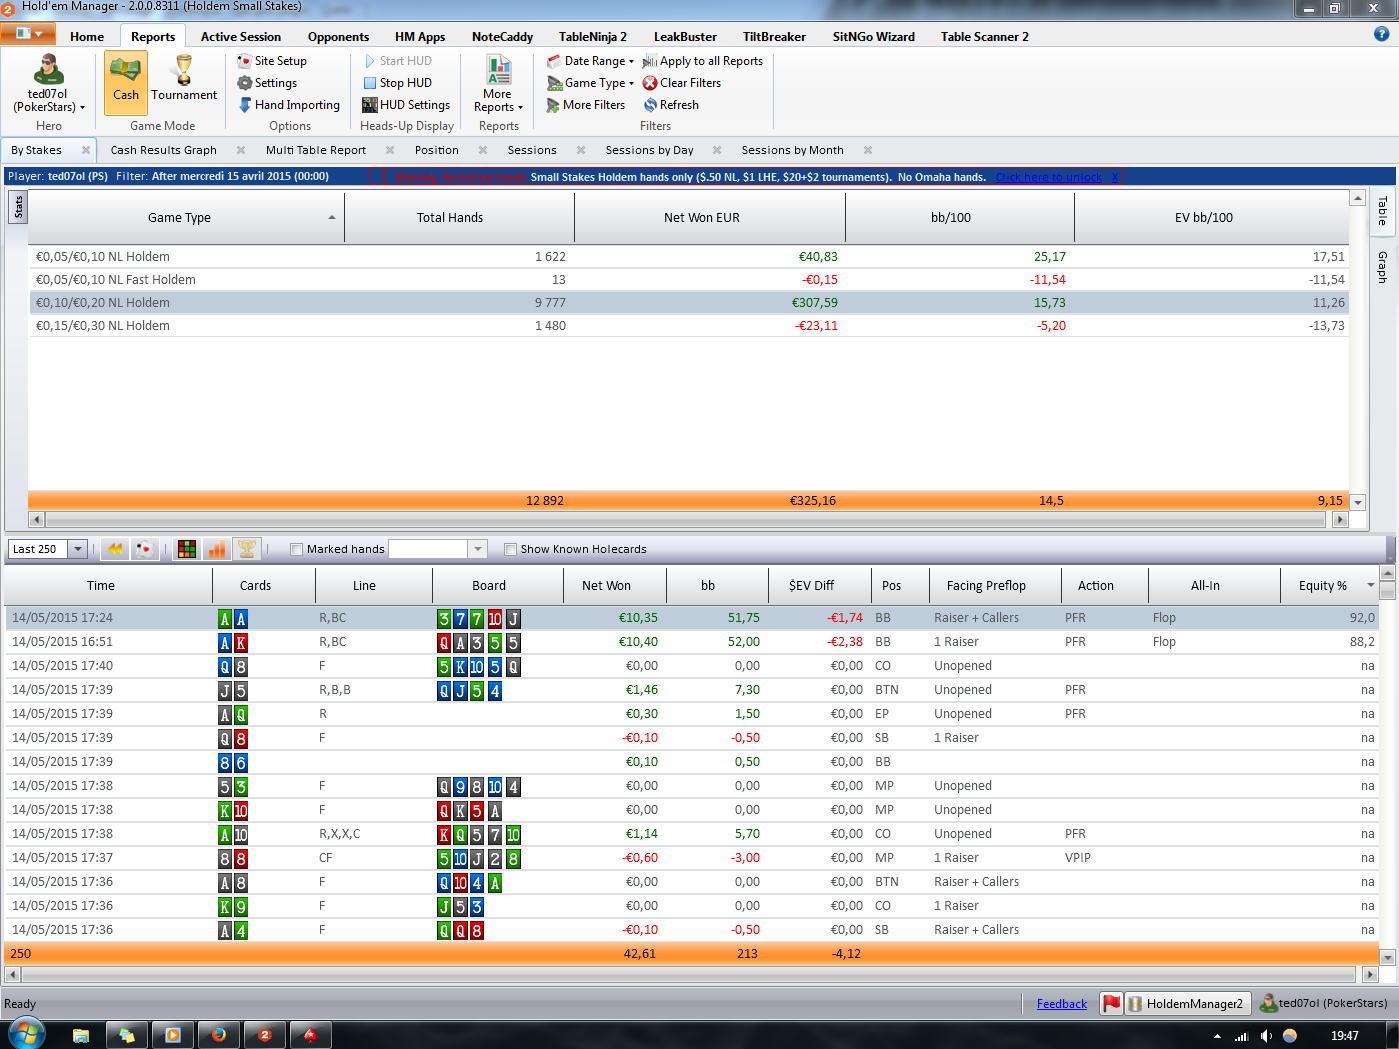The height and width of the screenshot is (1049, 1399).
Task: Expand the hero selection dropdown arrow
Action: click(82, 107)
